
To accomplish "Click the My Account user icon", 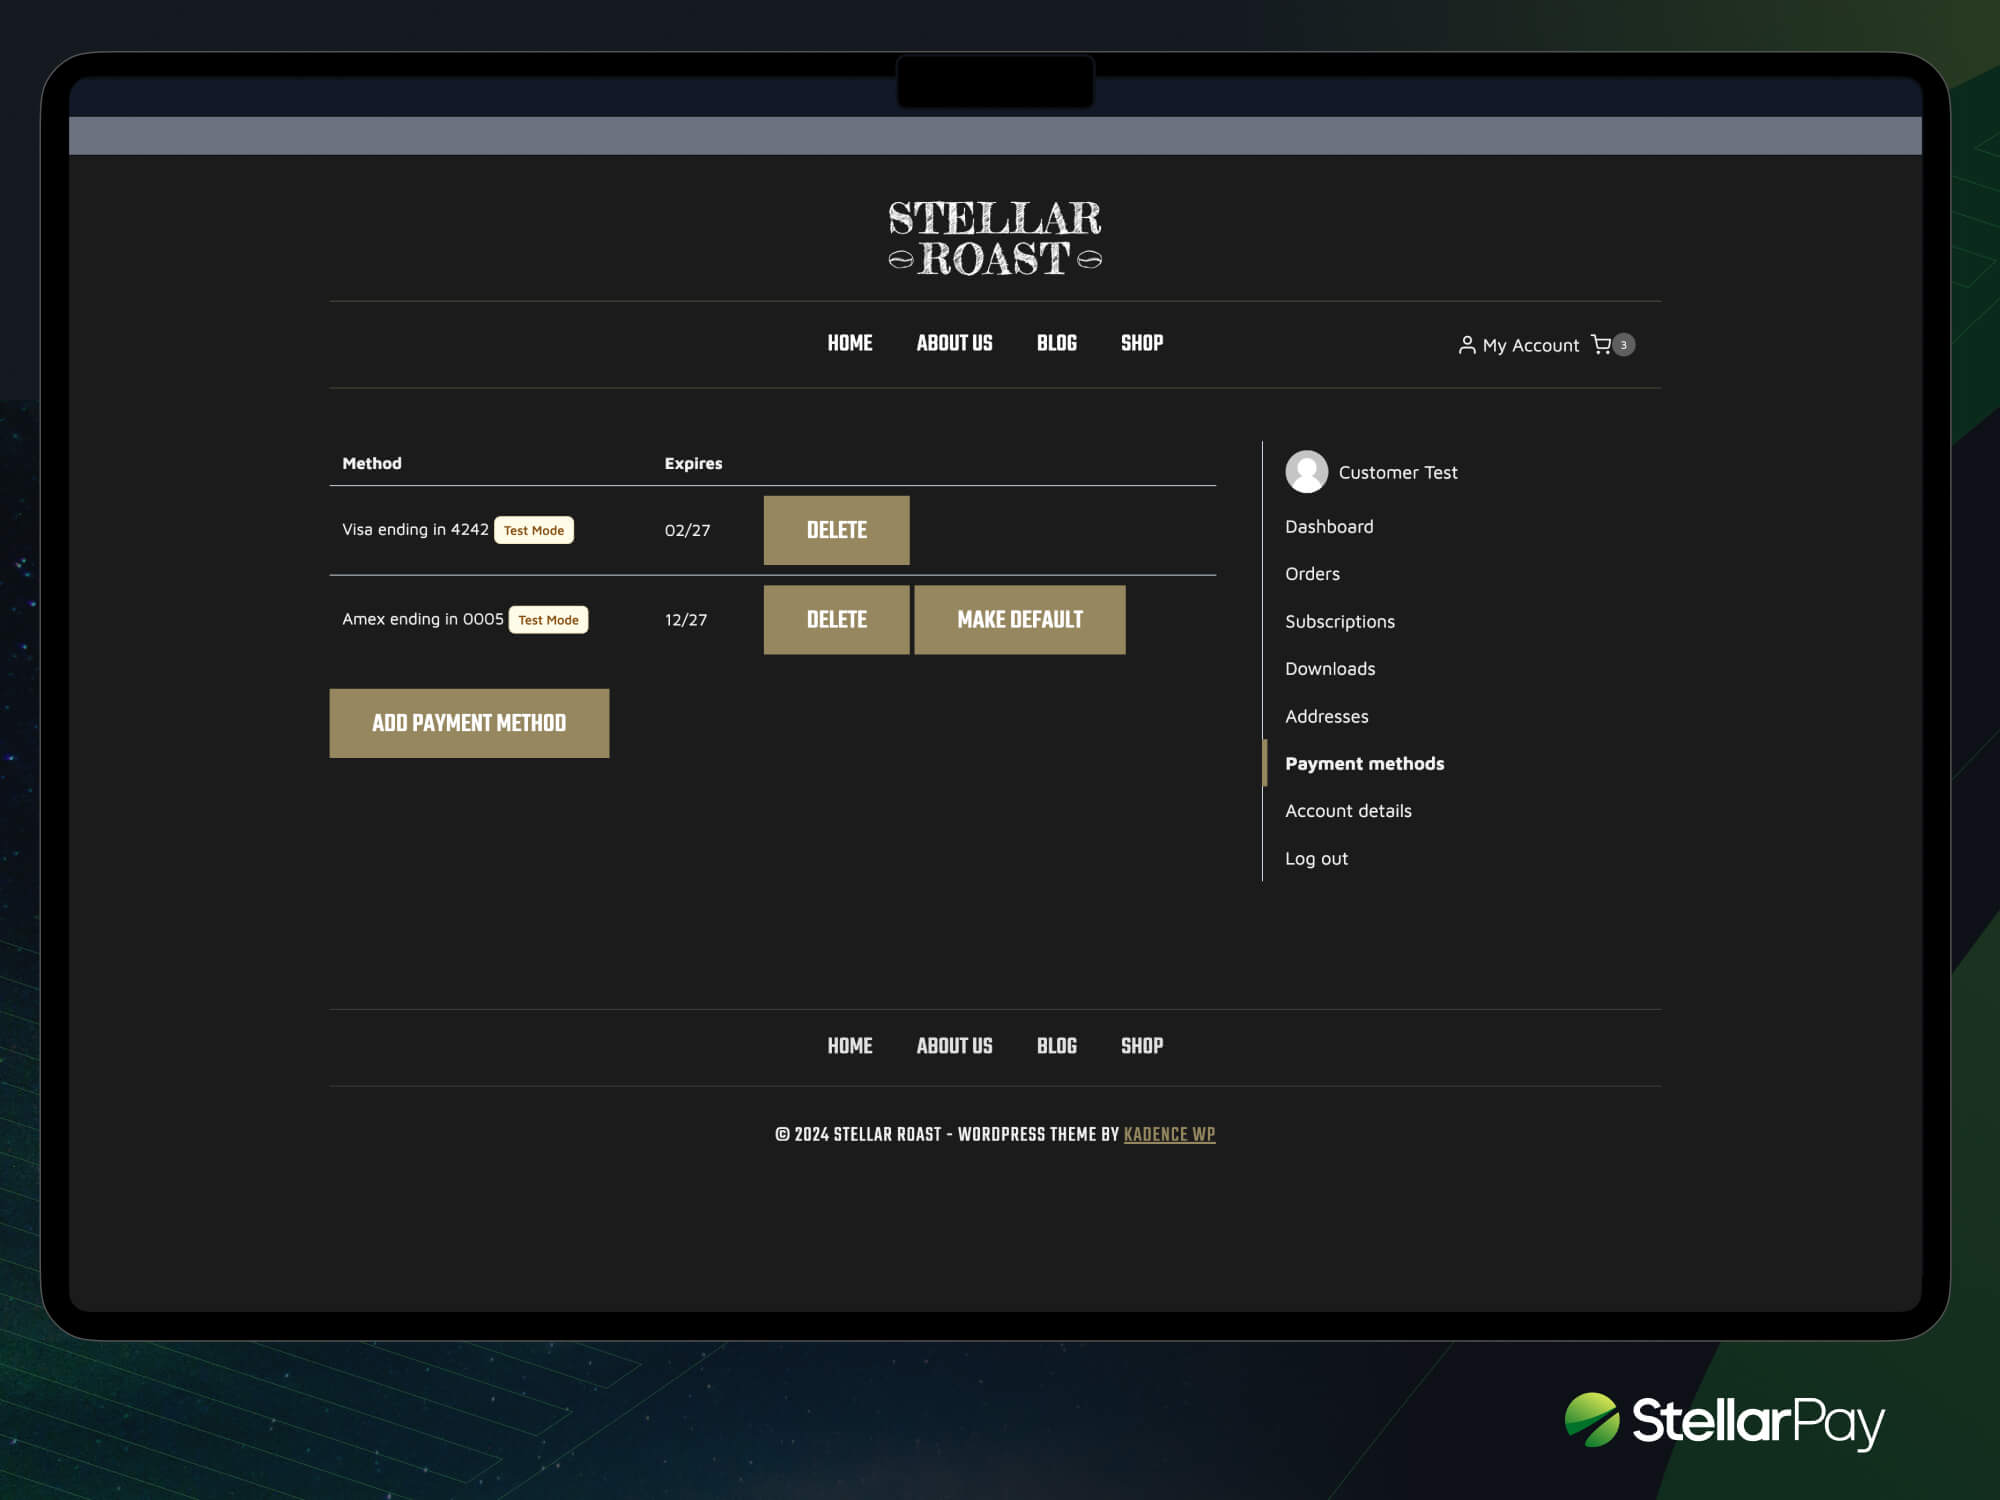I will tap(1466, 345).
